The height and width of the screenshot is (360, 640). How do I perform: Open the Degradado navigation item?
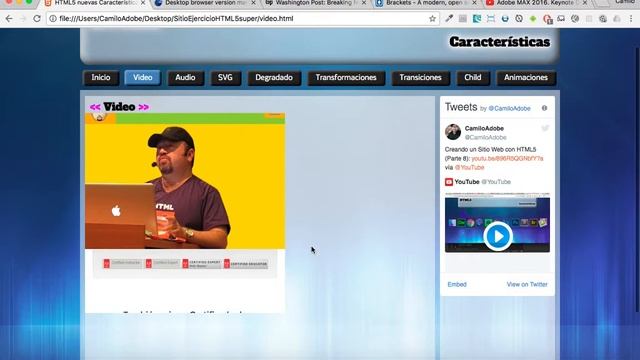tap(274, 78)
